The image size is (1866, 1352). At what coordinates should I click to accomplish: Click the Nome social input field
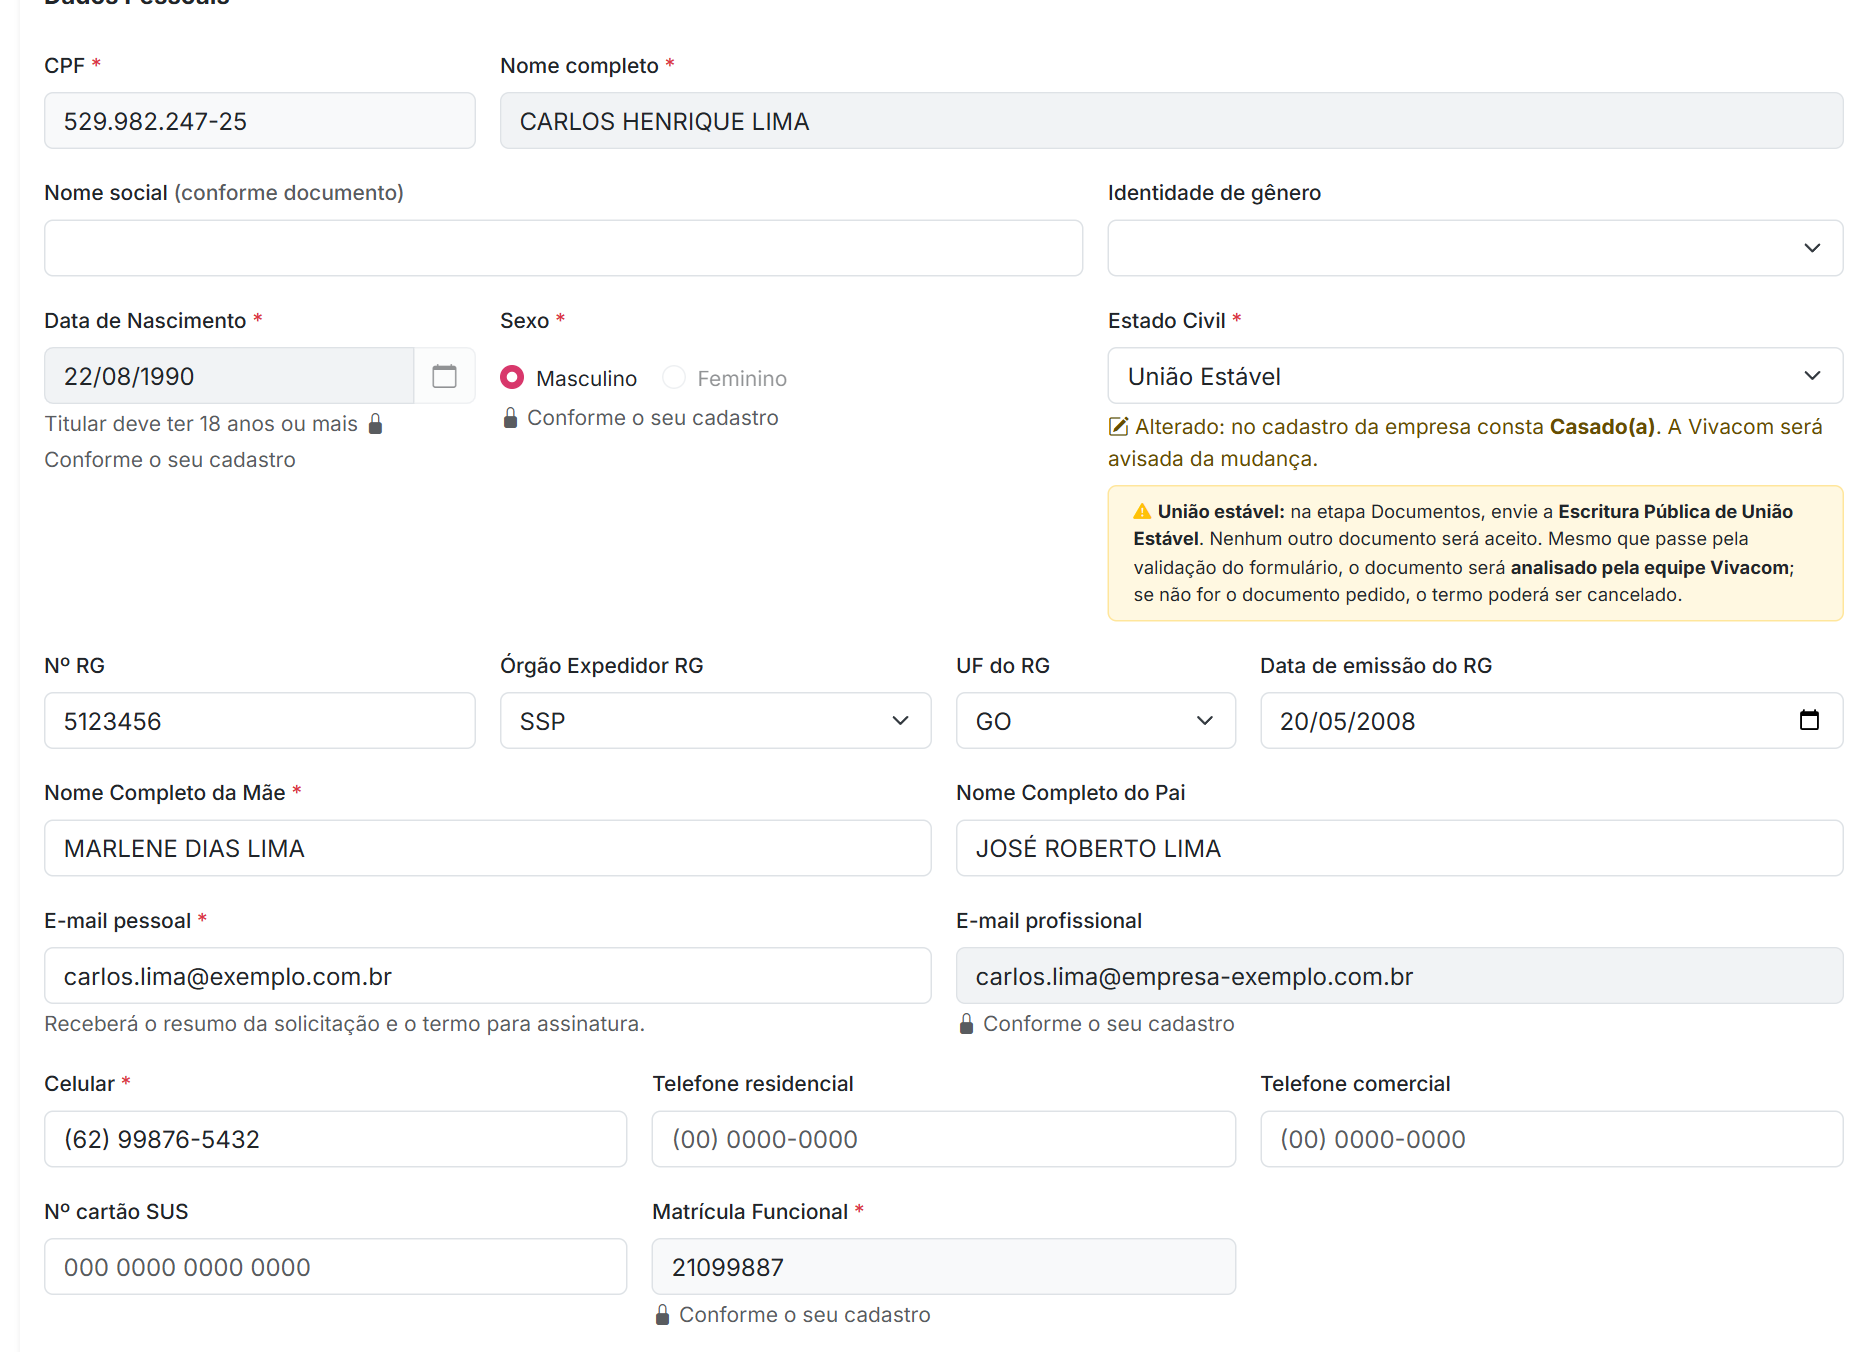[563, 248]
